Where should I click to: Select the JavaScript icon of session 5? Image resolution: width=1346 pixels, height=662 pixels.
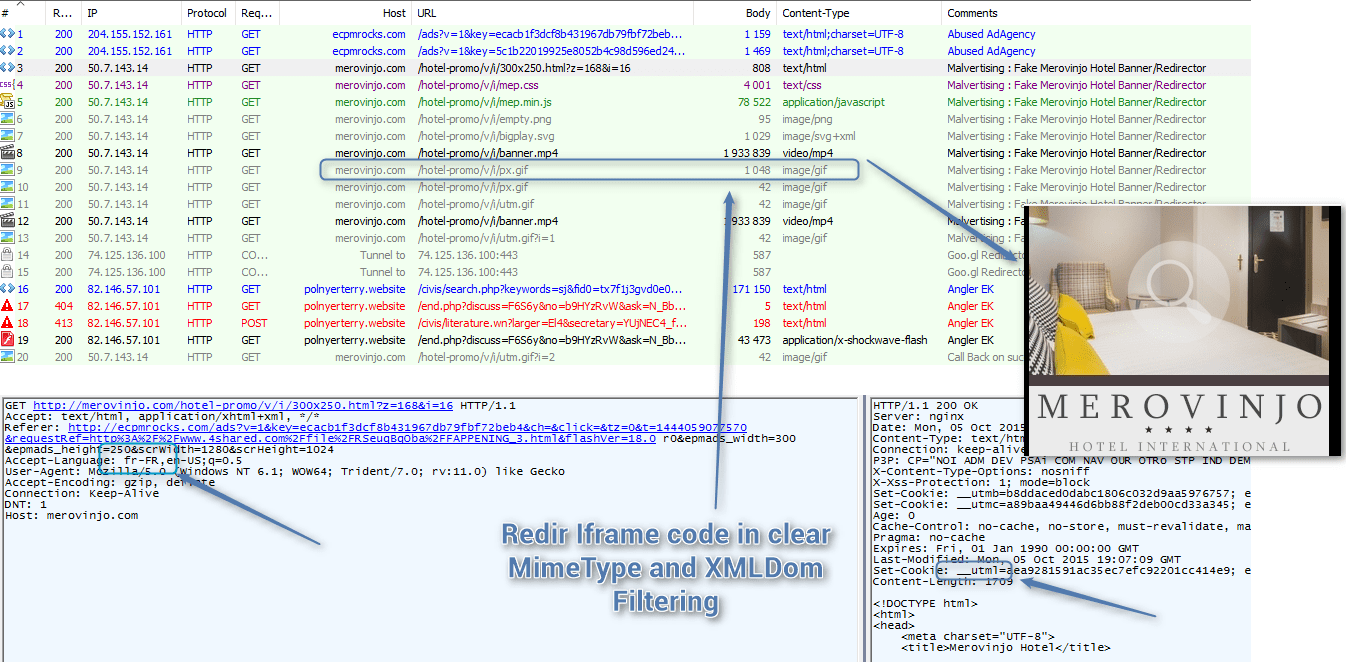[x=7, y=102]
